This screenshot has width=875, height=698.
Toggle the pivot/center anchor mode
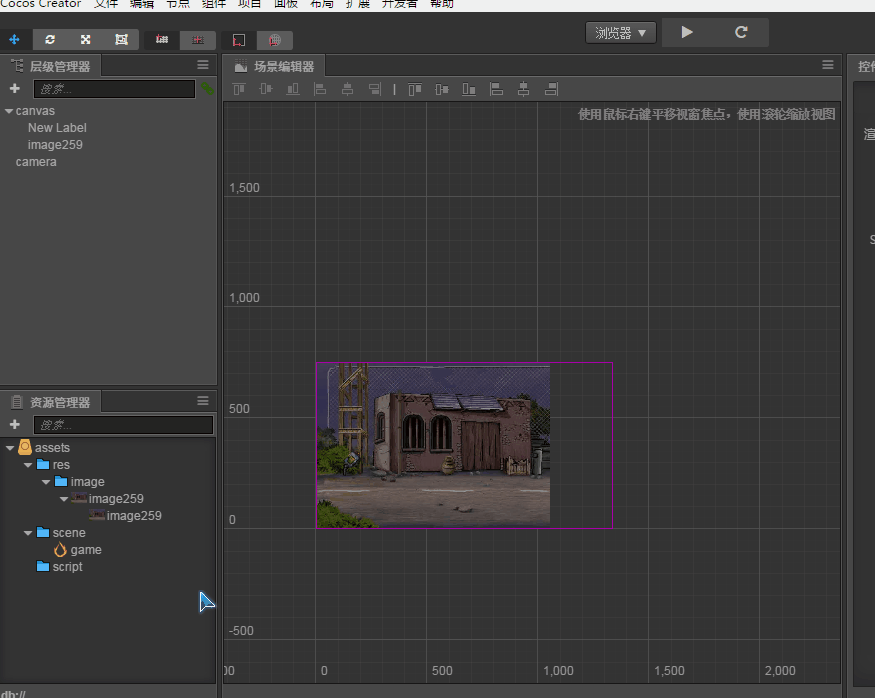pyautogui.click(x=162, y=40)
